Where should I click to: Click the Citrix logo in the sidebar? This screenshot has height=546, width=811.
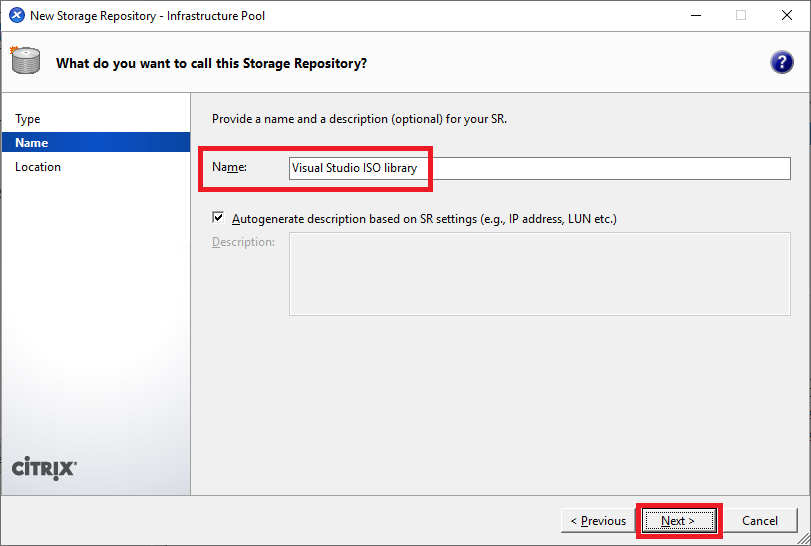click(x=43, y=468)
